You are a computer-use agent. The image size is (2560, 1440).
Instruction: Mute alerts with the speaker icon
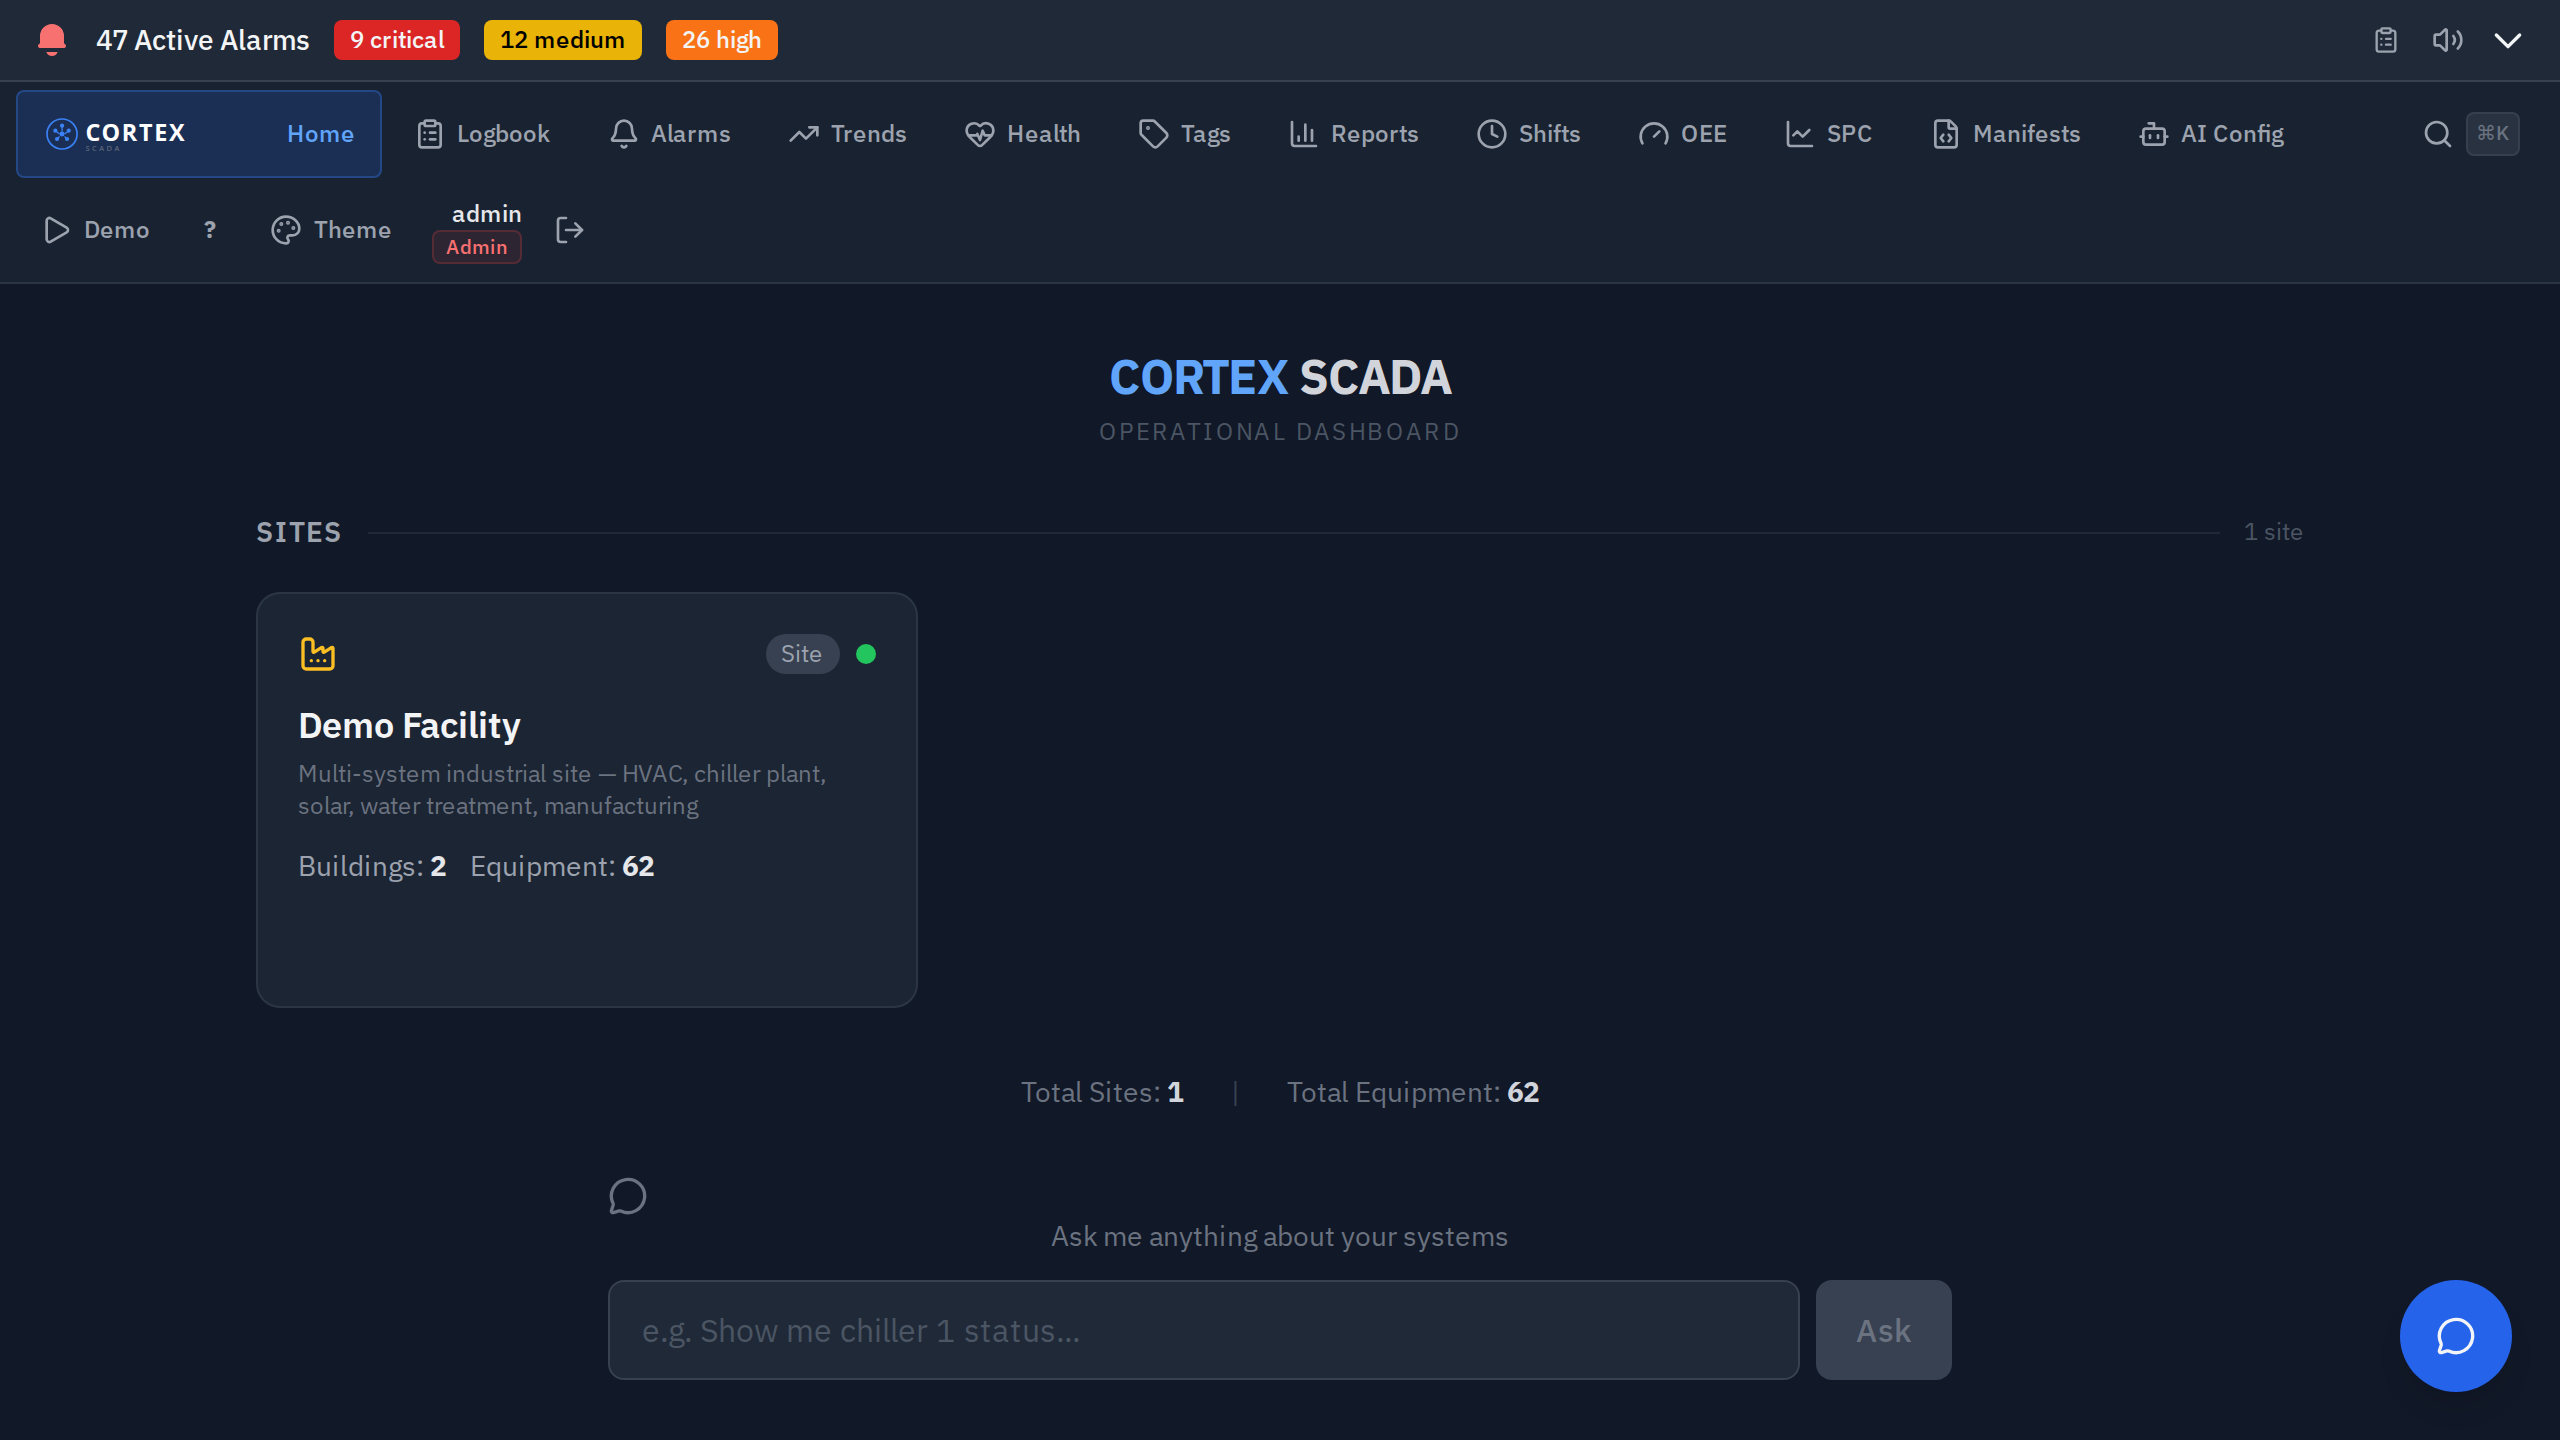(x=2447, y=40)
